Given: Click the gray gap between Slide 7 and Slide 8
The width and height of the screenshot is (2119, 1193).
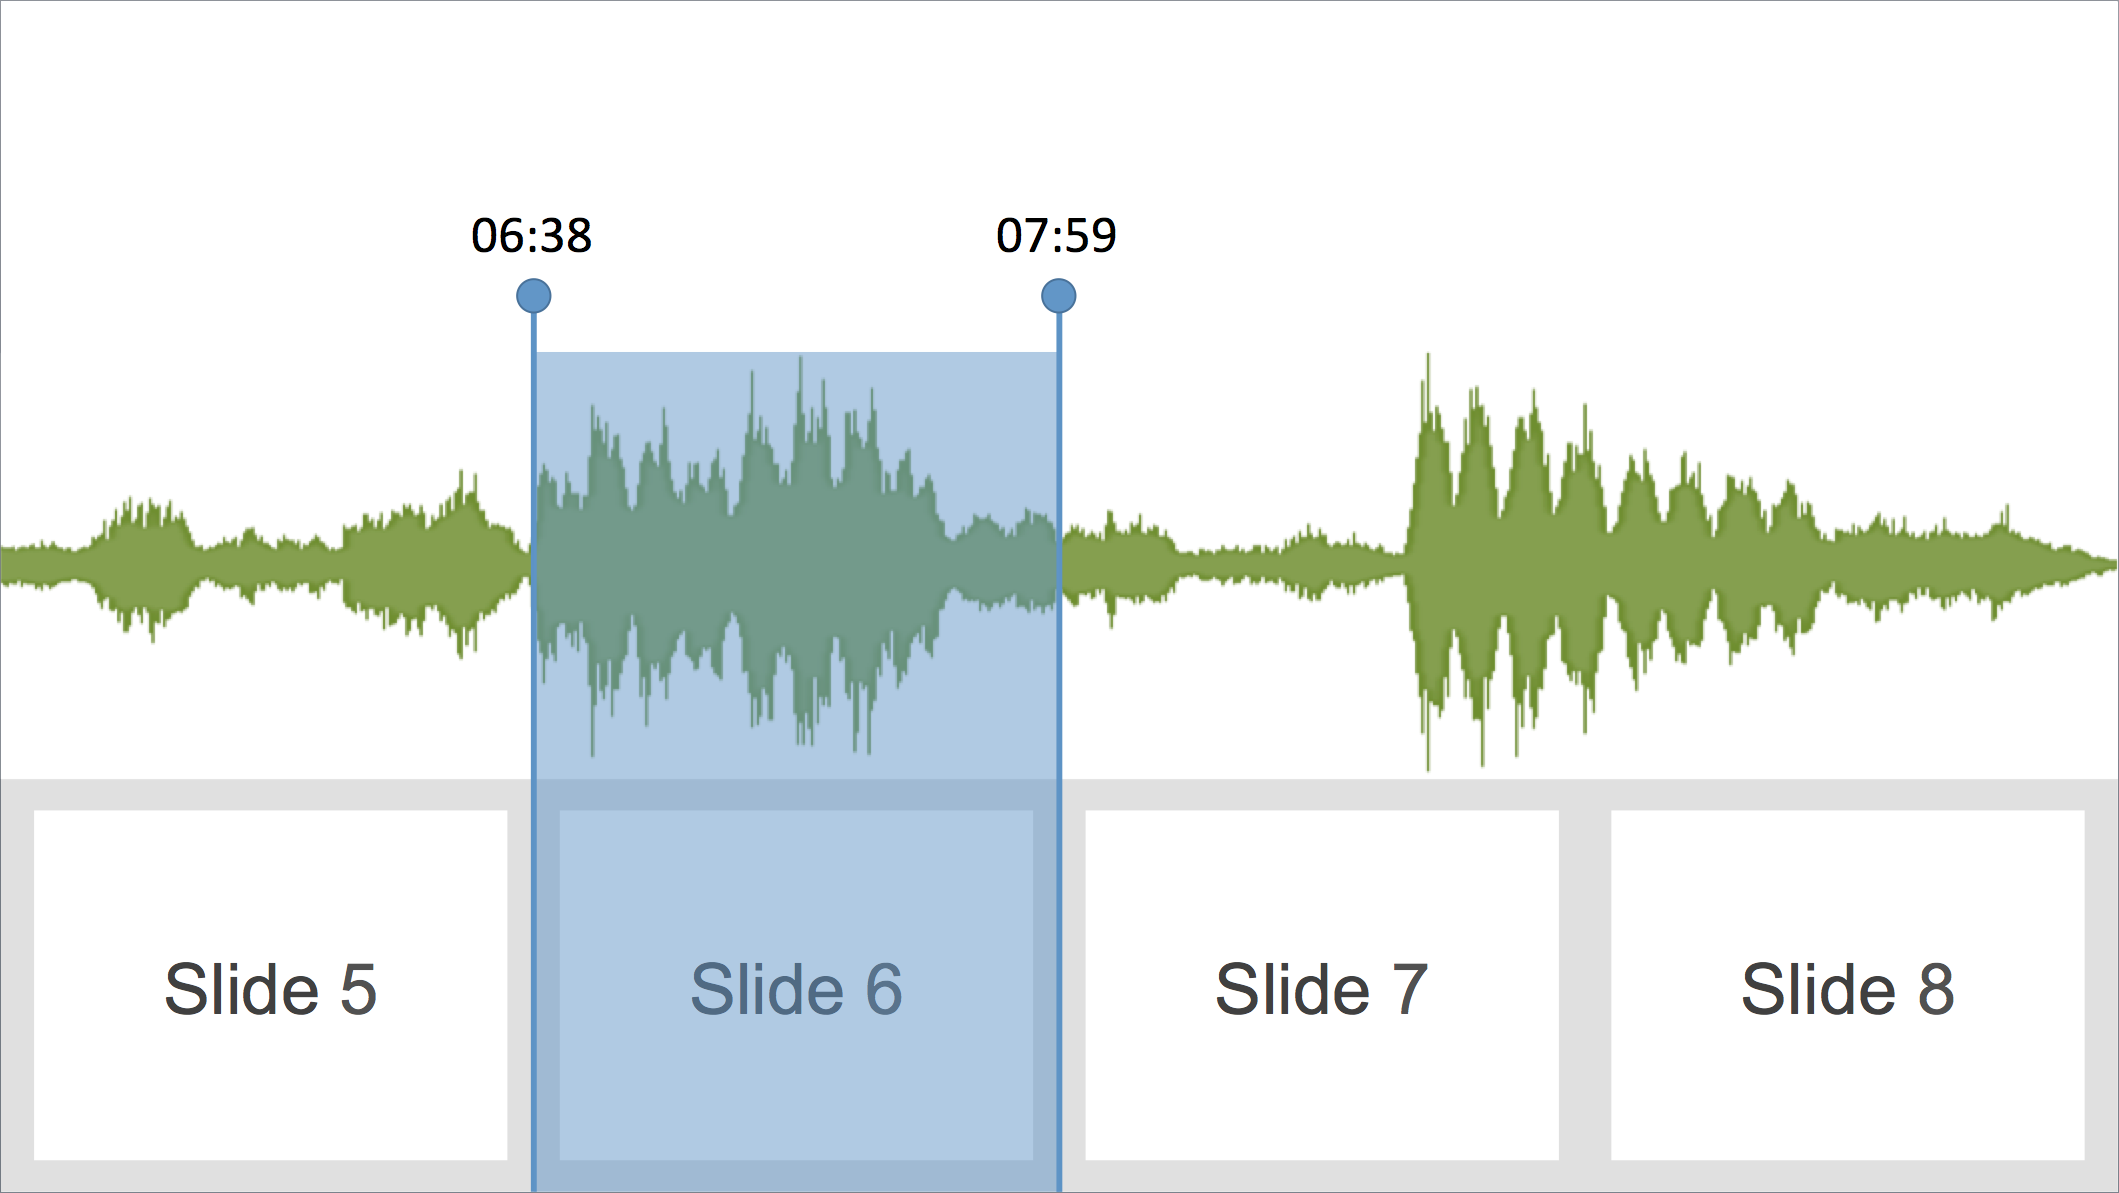Looking at the screenshot, I should point(1585,985).
